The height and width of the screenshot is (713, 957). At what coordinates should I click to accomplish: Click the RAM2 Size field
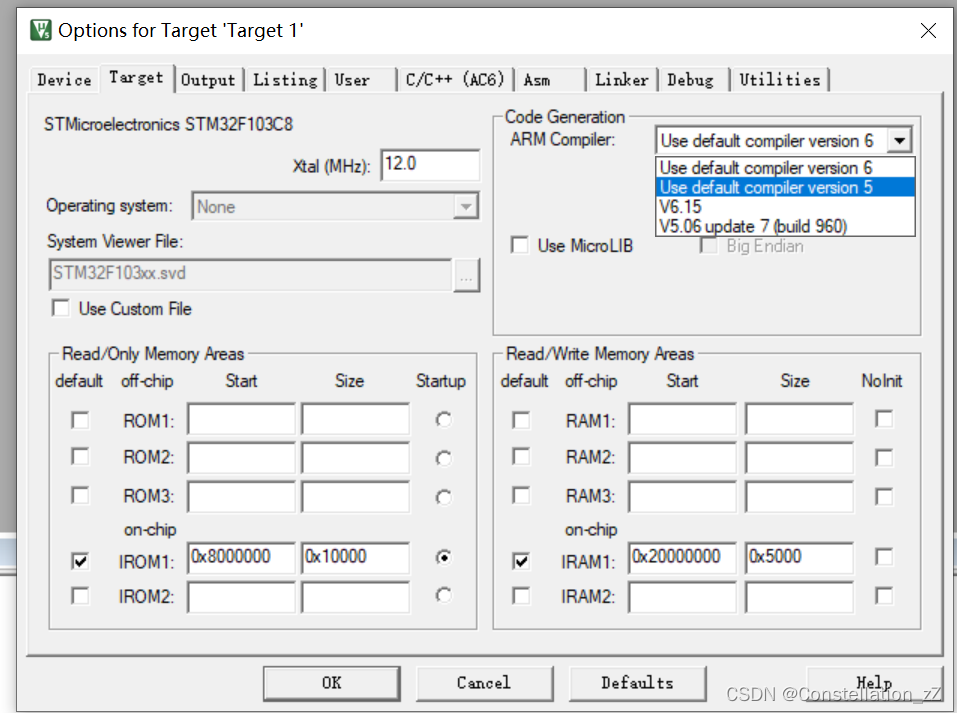pos(800,458)
